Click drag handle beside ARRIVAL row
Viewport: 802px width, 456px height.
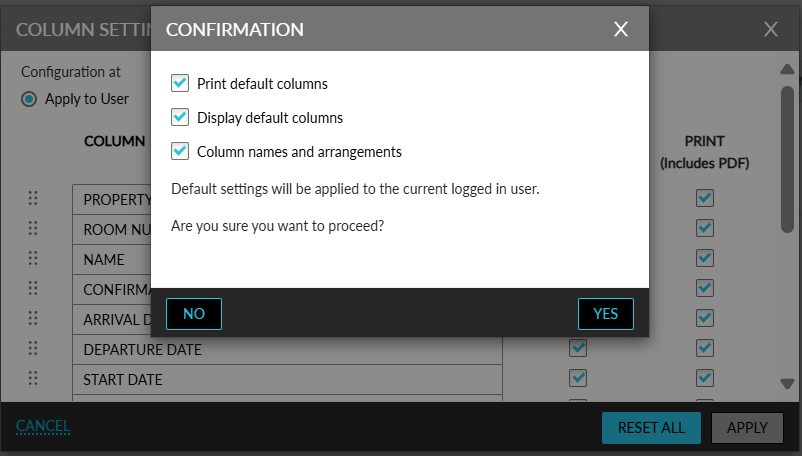pos(33,318)
